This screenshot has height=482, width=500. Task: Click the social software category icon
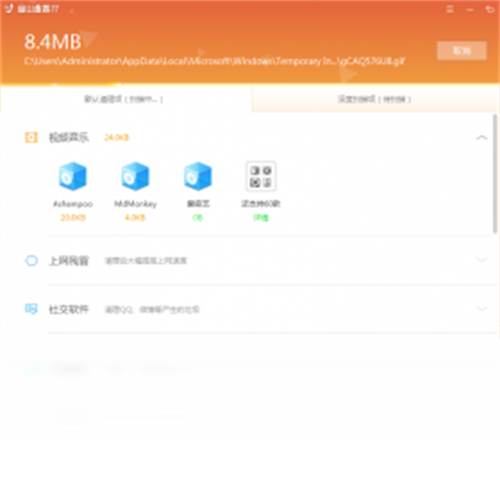coord(31,309)
